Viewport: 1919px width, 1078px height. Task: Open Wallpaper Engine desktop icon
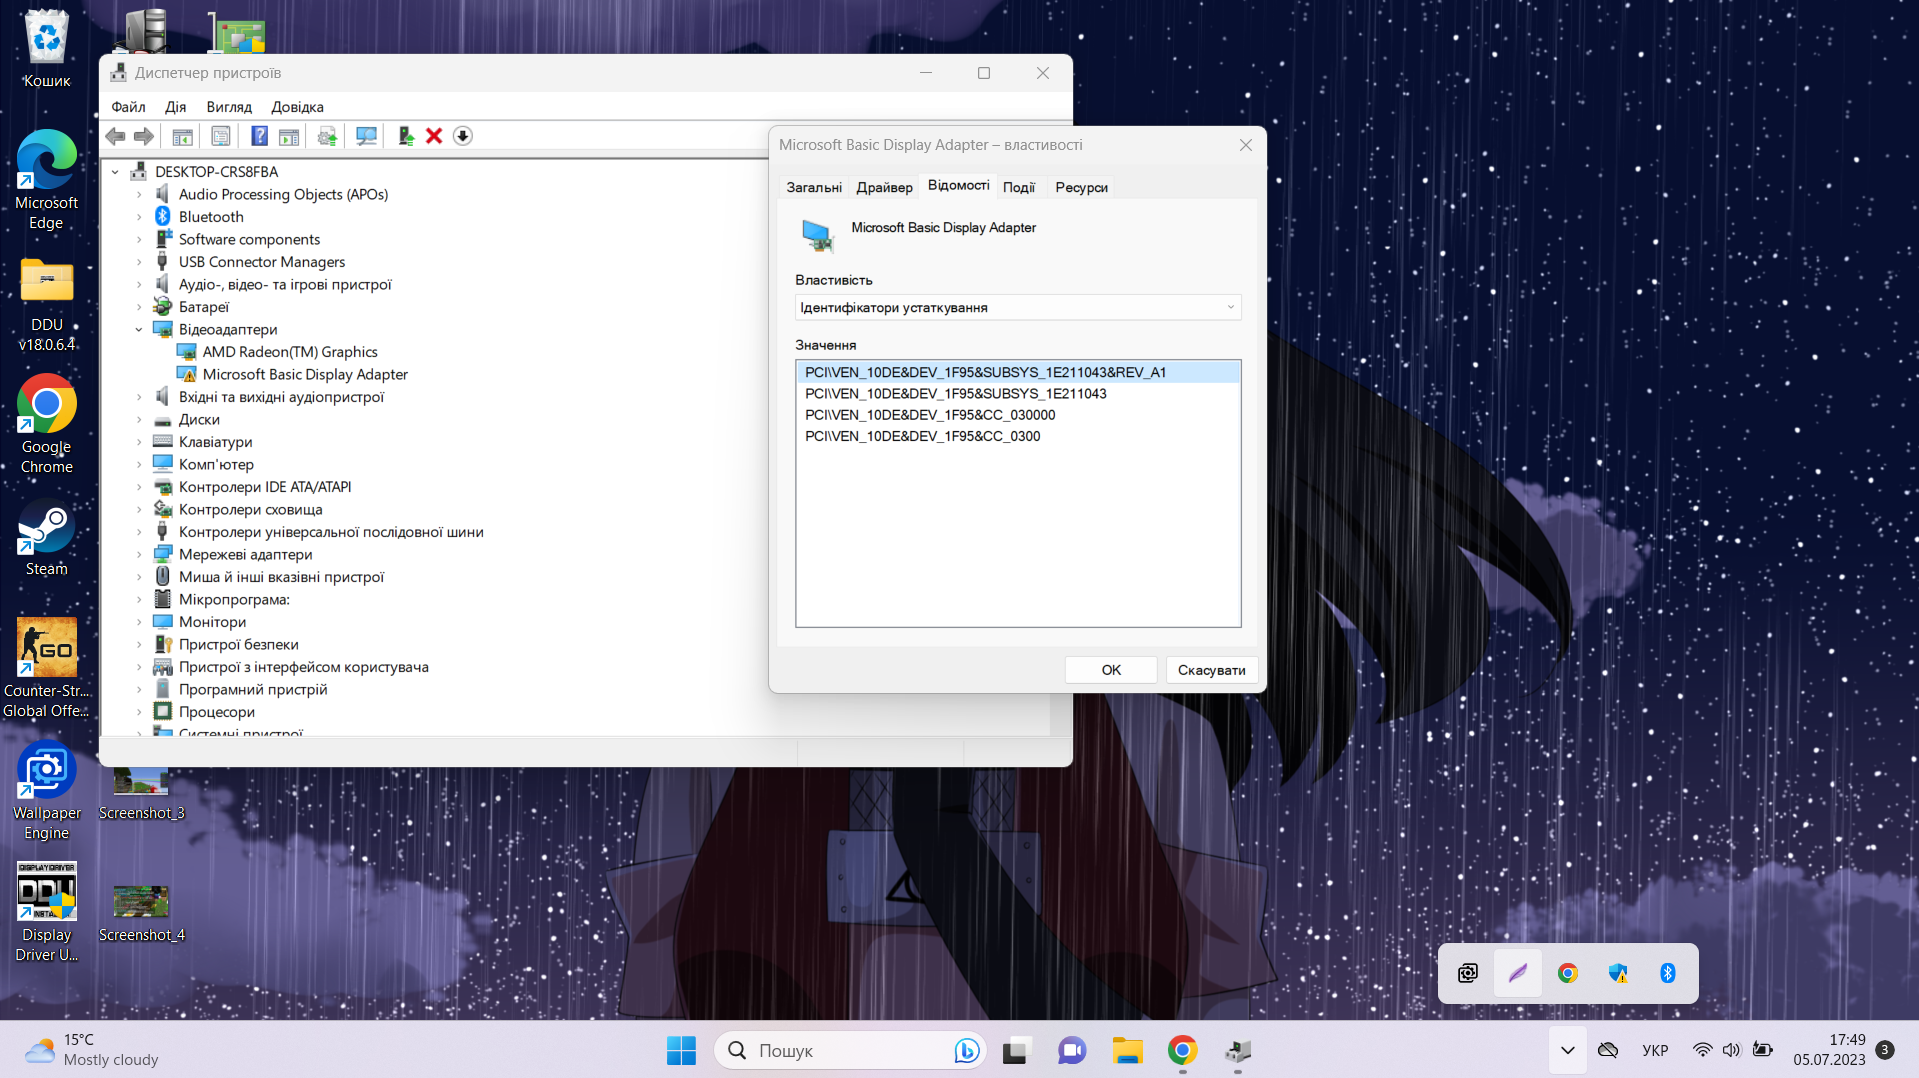pos(46,790)
